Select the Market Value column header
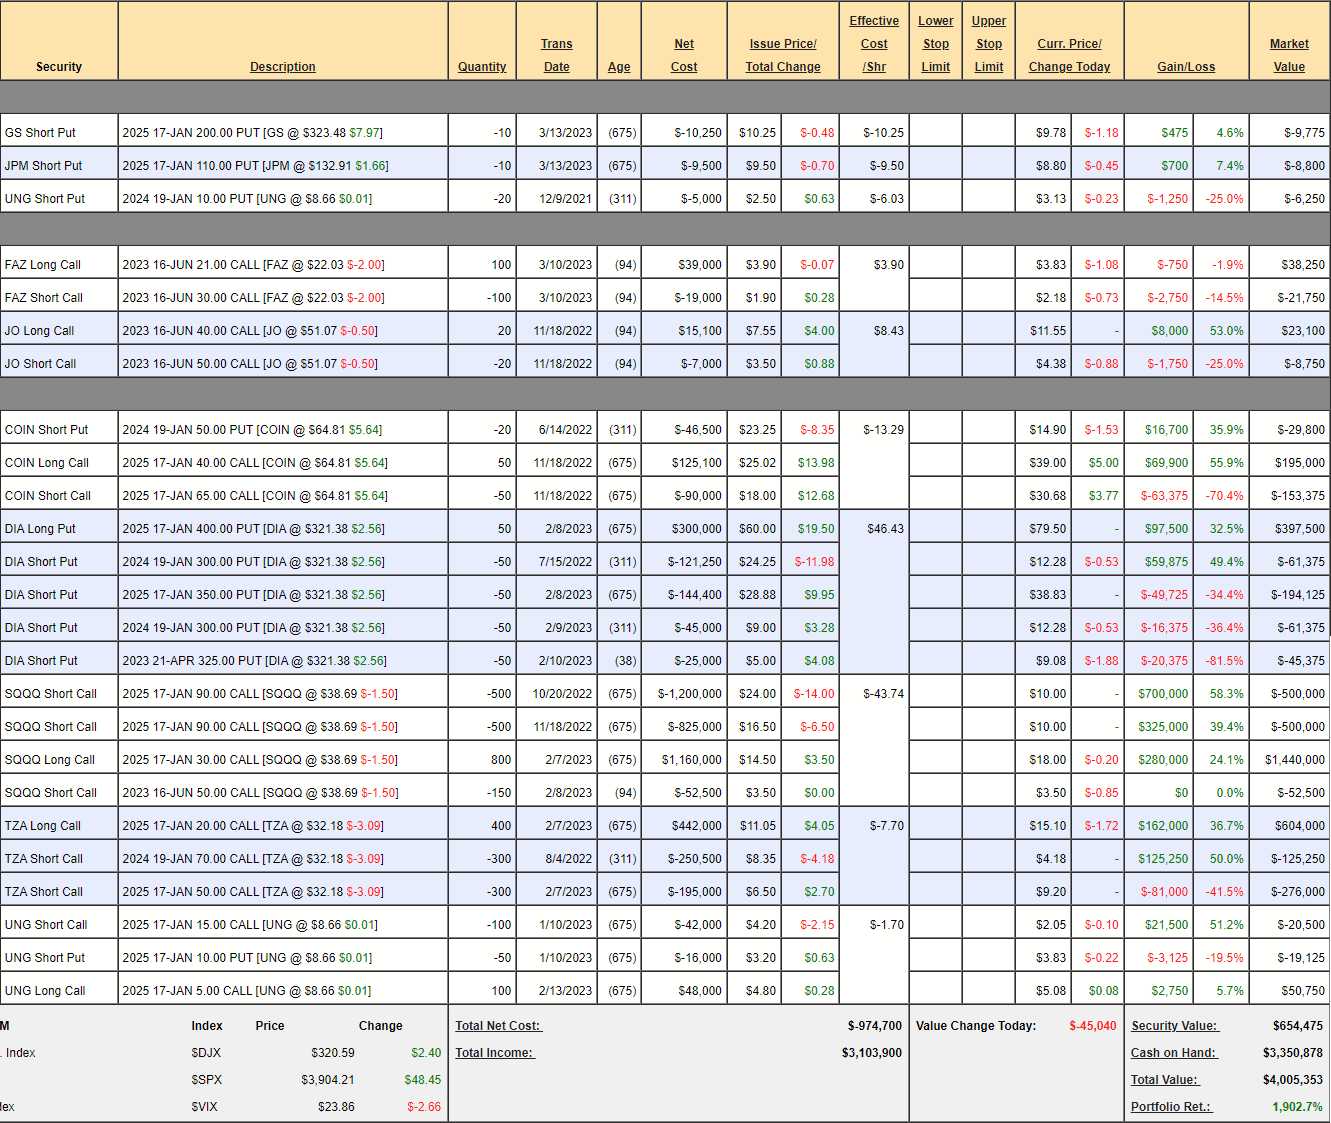 (1289, 56)
